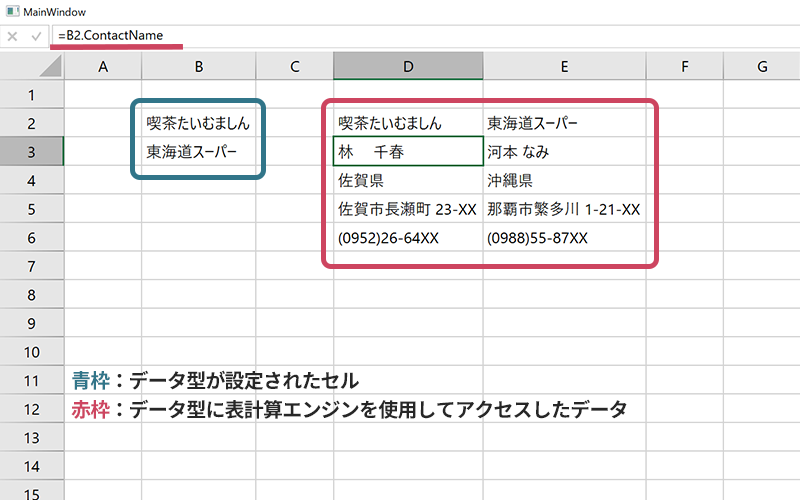Select column header A
The image size is (800, 500).
103,66
